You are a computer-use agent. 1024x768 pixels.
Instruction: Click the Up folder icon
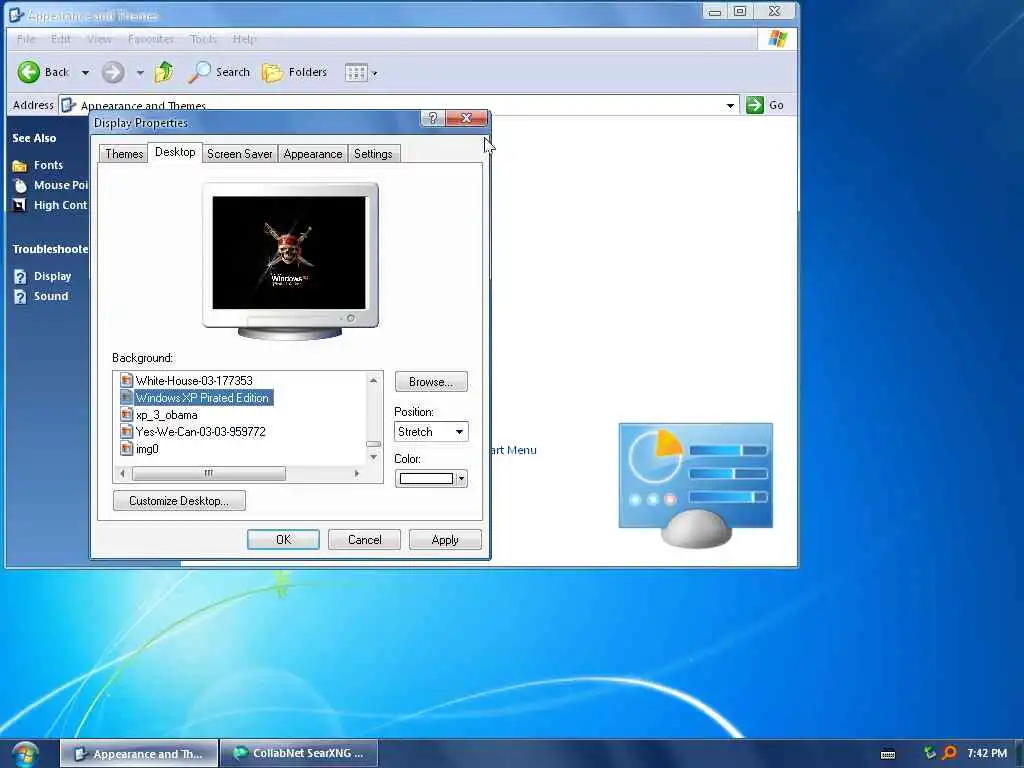164,72
